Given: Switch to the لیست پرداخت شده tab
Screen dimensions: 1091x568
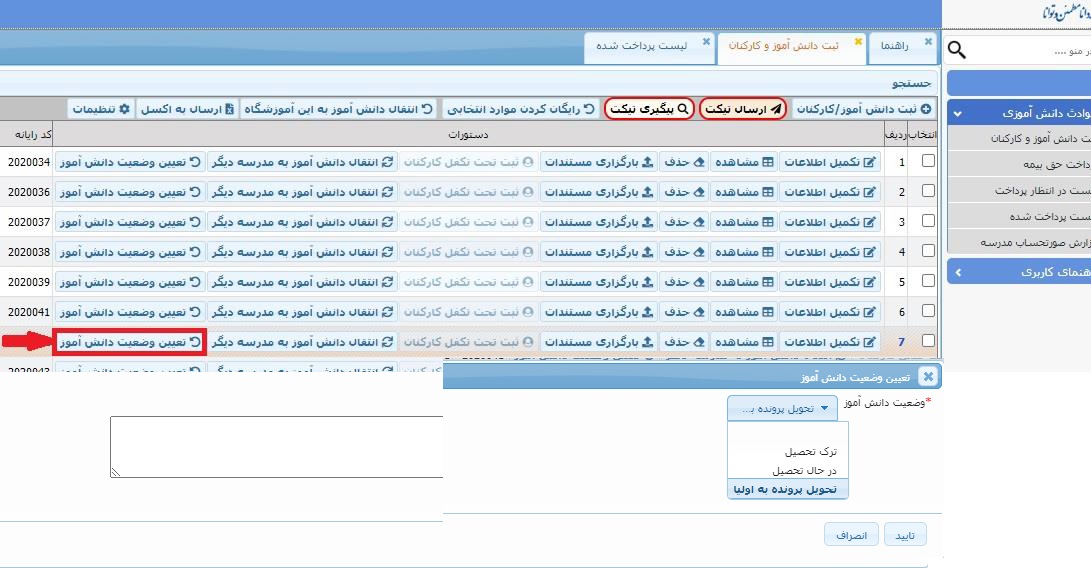Looking at the screenshot, I should (x=641, y=46).
